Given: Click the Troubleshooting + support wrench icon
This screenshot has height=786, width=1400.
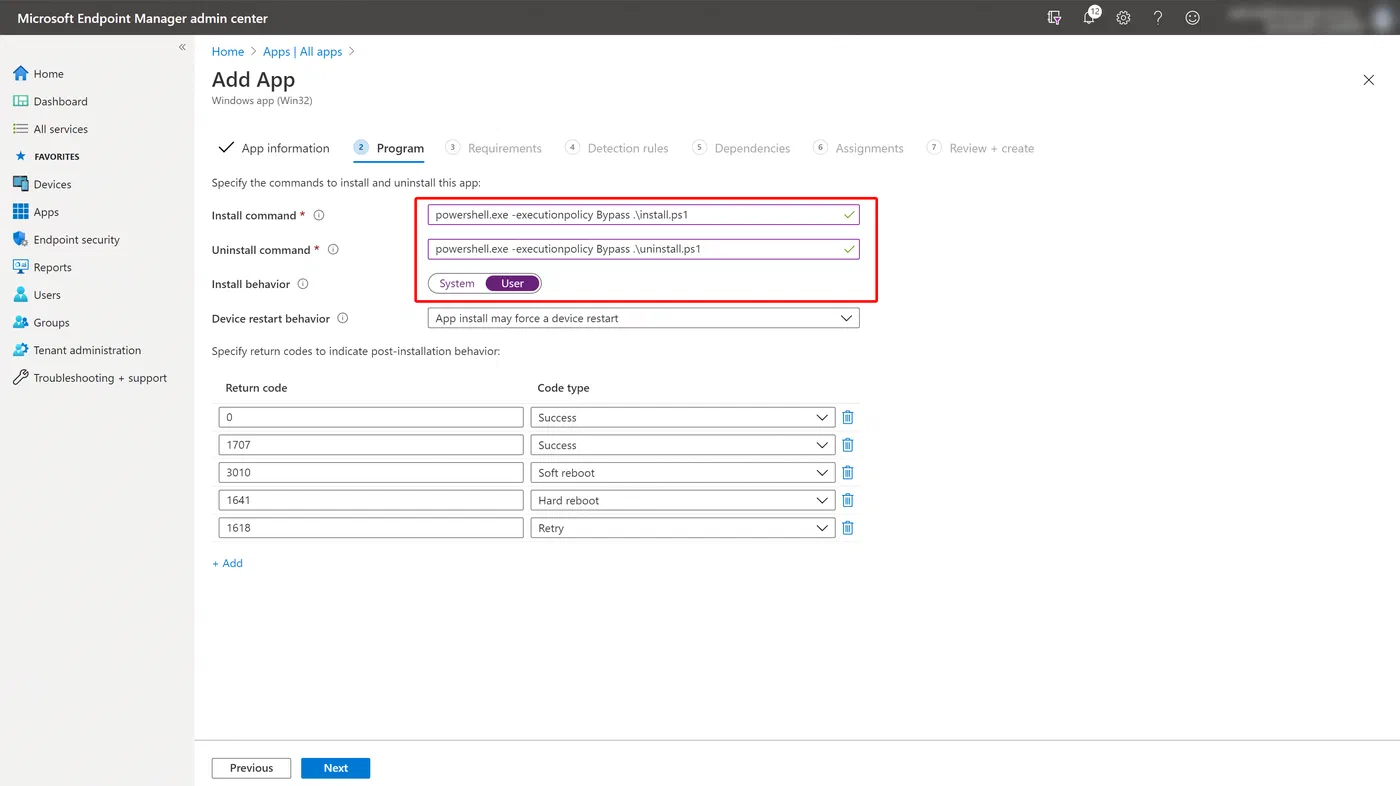Looking at the screenshot, I should pos(20,378).
